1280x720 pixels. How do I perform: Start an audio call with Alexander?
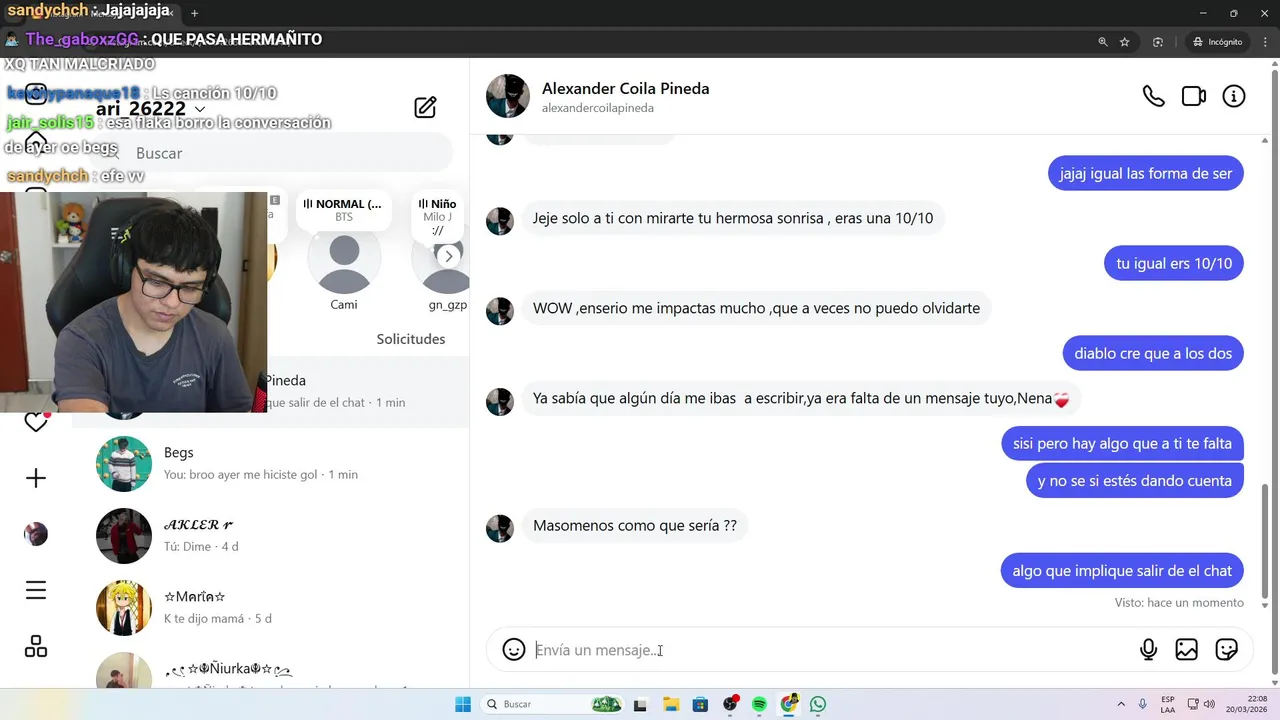[x=1153, y=96]
